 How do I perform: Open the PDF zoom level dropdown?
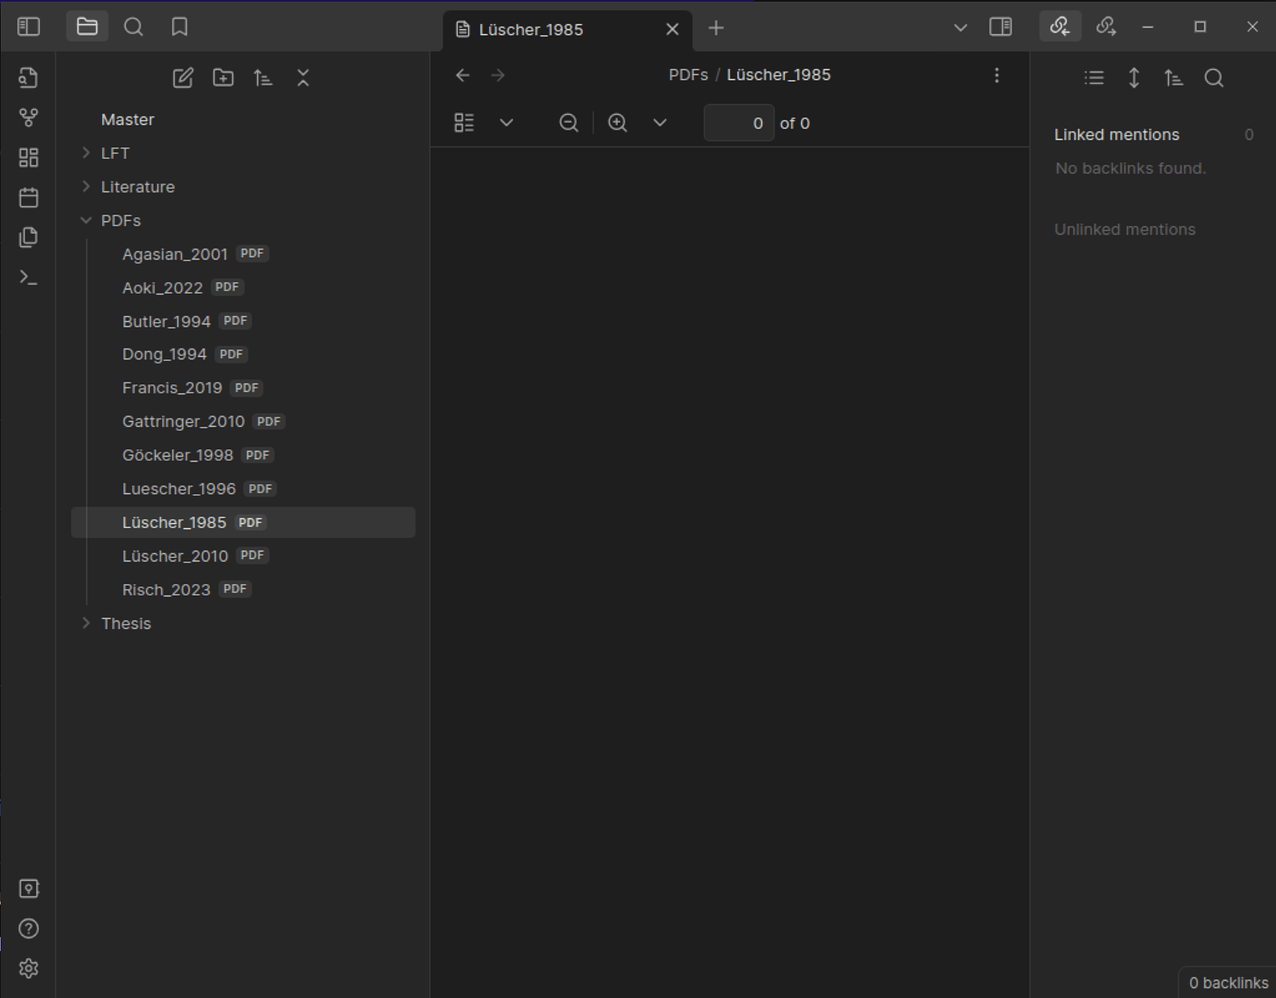660,122
